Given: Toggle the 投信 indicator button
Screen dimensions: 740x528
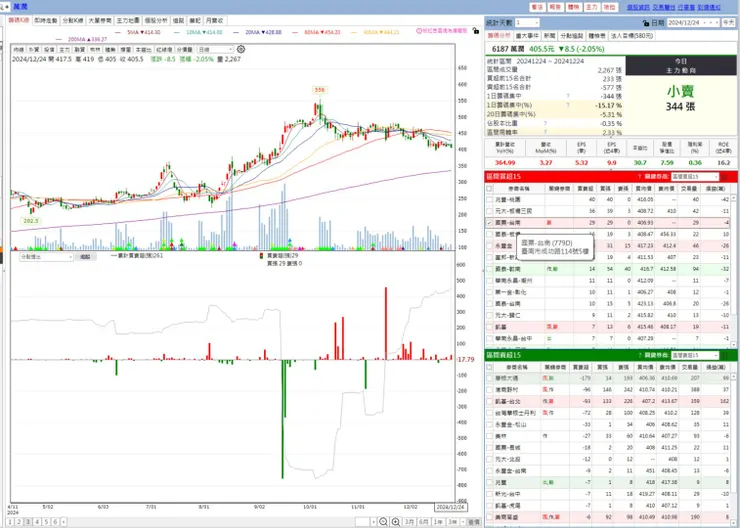Looking at the screenshot, I should click(49, 49).
